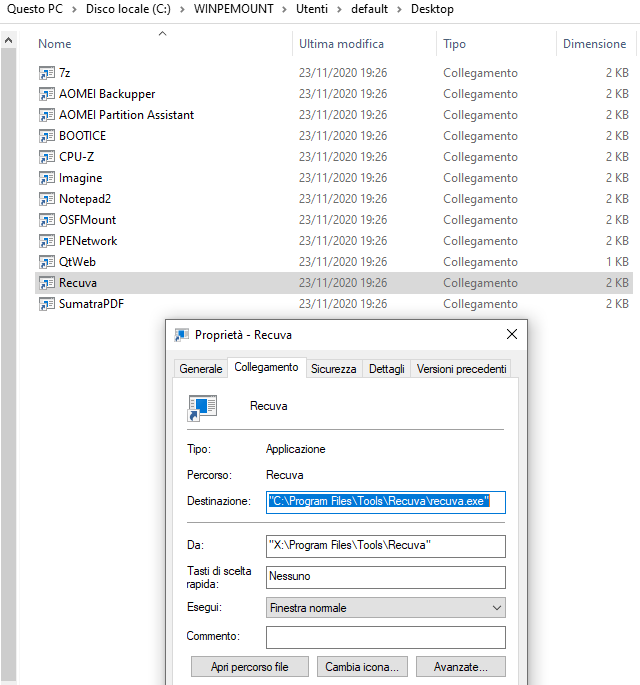The height and width of the screenshot is (685, 640).
Task: Click the large Recuva icon in properties dialog
Action: (202, 408)
